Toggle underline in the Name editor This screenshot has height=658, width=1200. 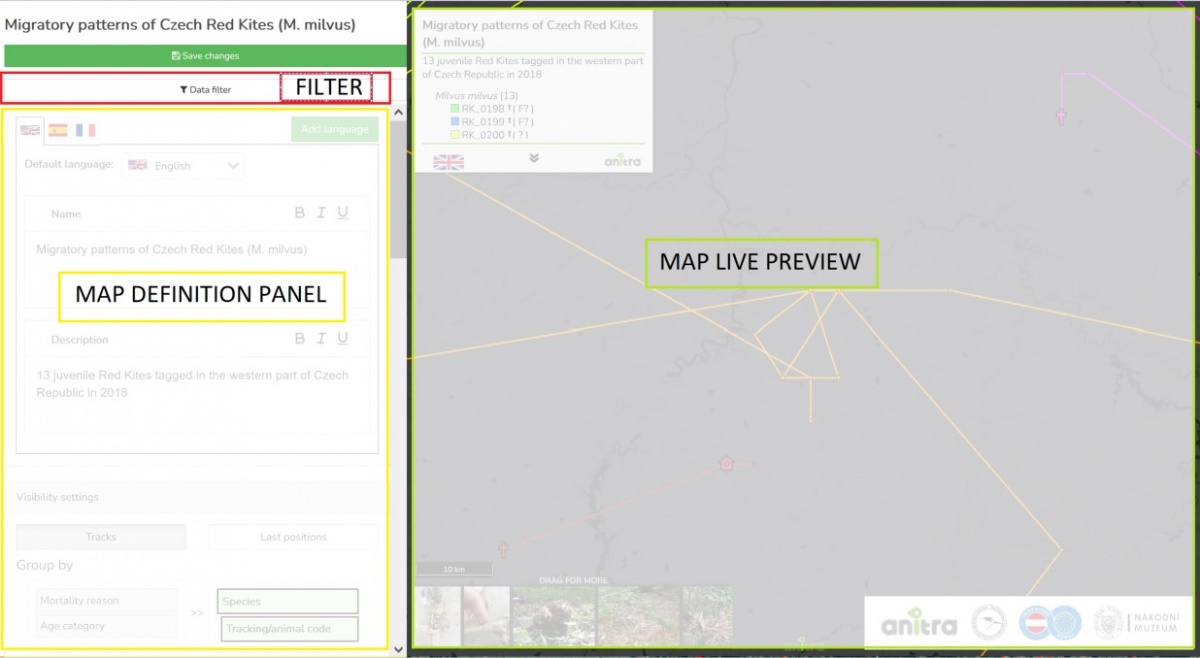[343, 213]
